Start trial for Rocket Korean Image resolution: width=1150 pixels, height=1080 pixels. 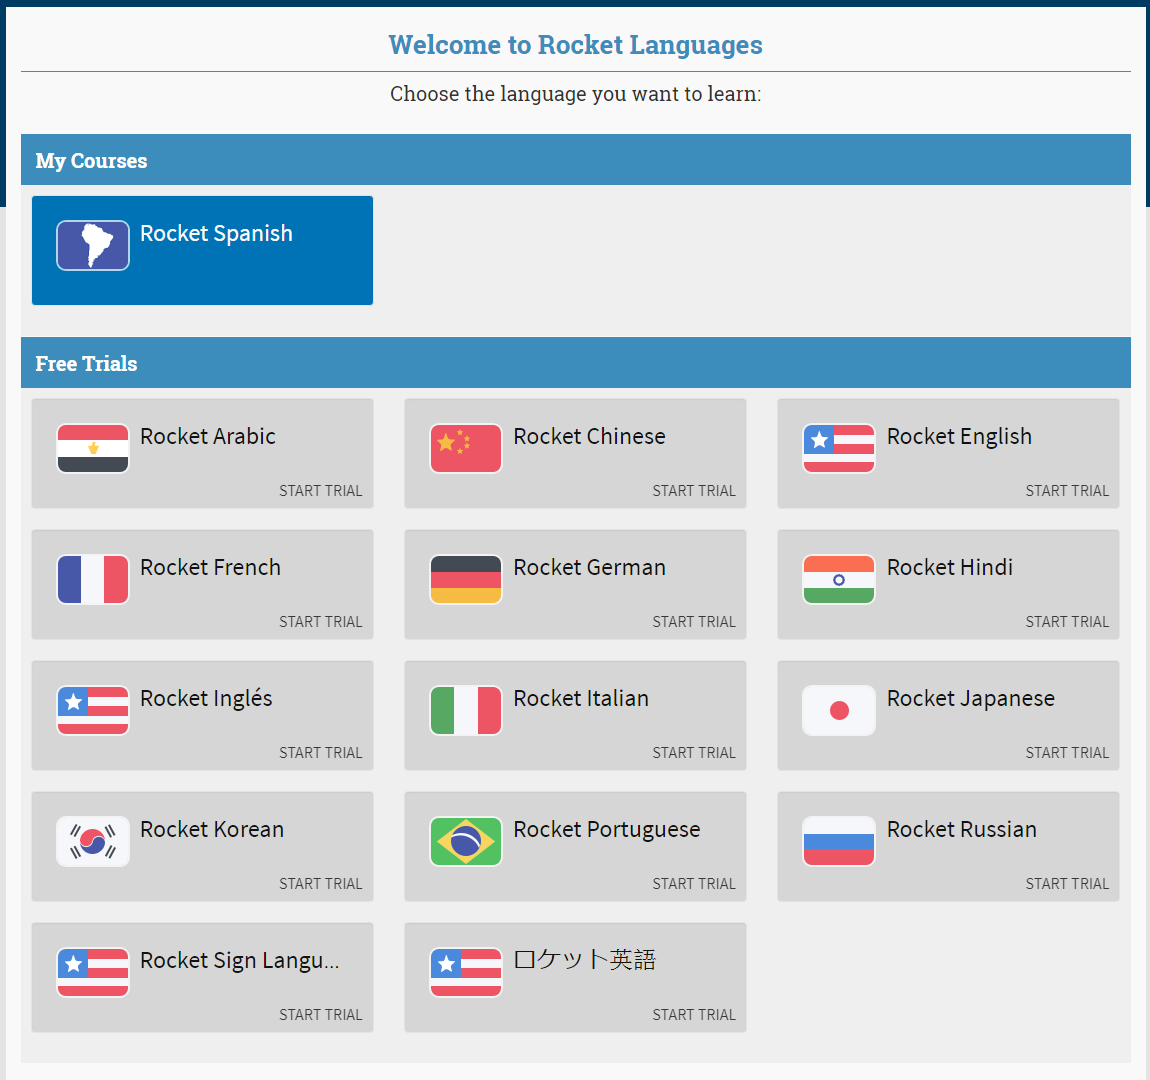321,884
